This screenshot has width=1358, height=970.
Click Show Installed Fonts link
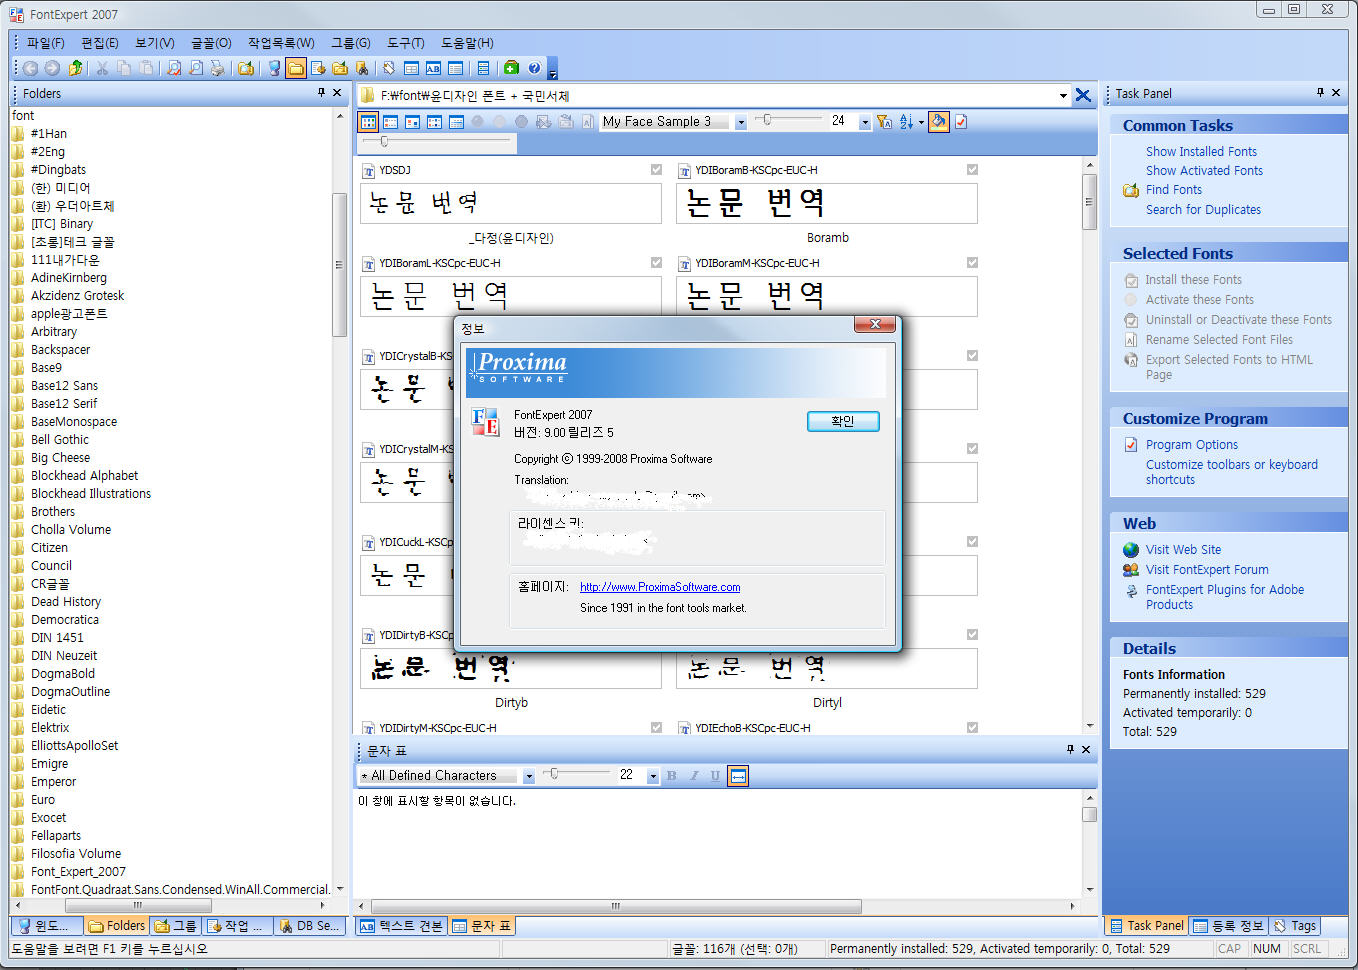(x=1201, y=152)
